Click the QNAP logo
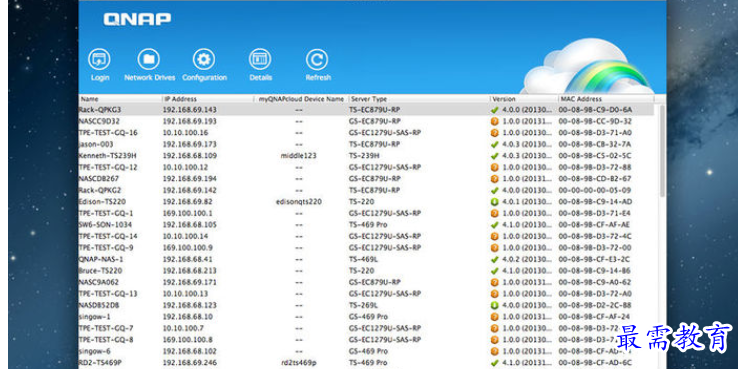The height and width of the screenshot is (369, 738). (137, 19)
